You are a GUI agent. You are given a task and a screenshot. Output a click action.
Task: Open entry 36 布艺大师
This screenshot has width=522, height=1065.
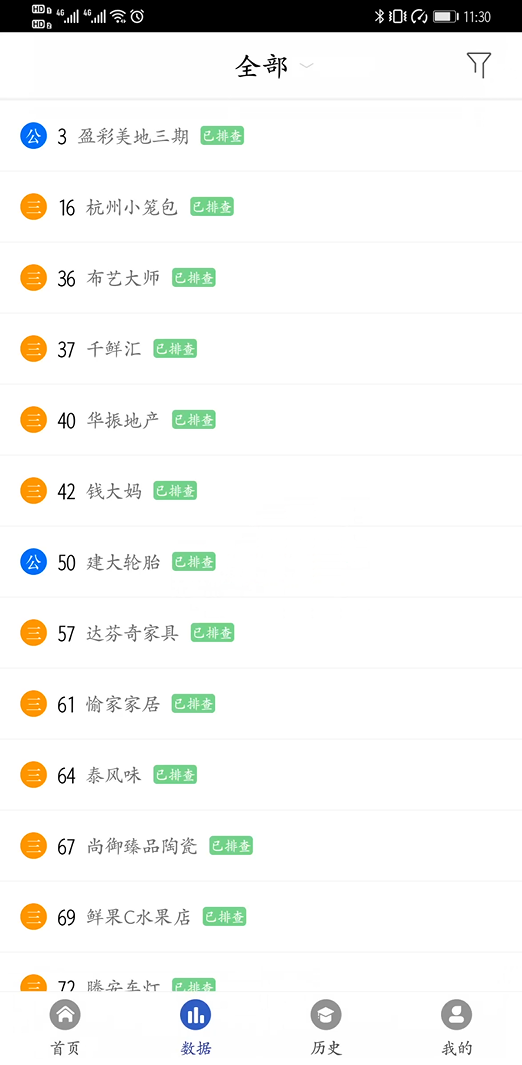point(261,278)
